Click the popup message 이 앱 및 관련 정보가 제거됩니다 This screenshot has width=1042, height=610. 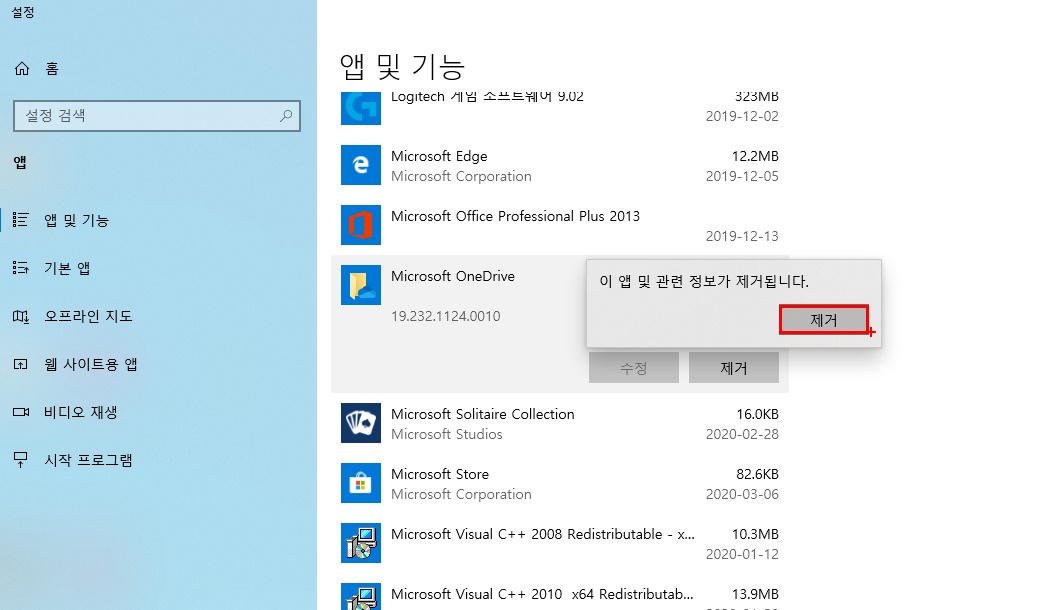pyautogui.click(x=704, y=281)
